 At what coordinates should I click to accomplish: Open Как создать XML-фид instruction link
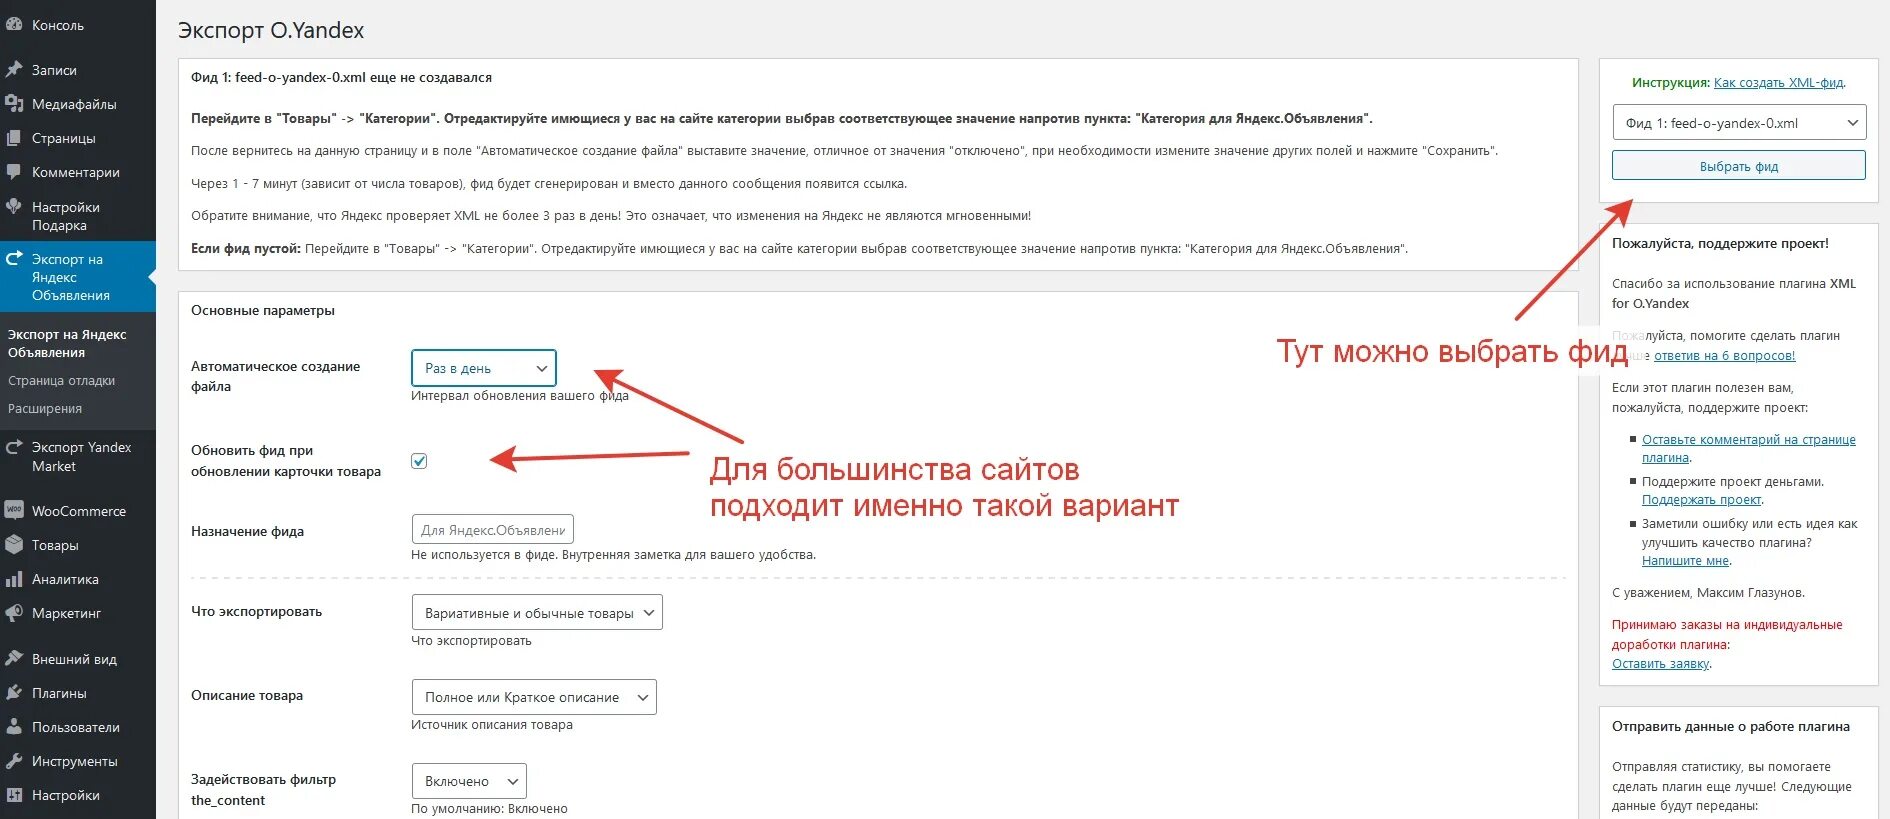click(1778, 83)
